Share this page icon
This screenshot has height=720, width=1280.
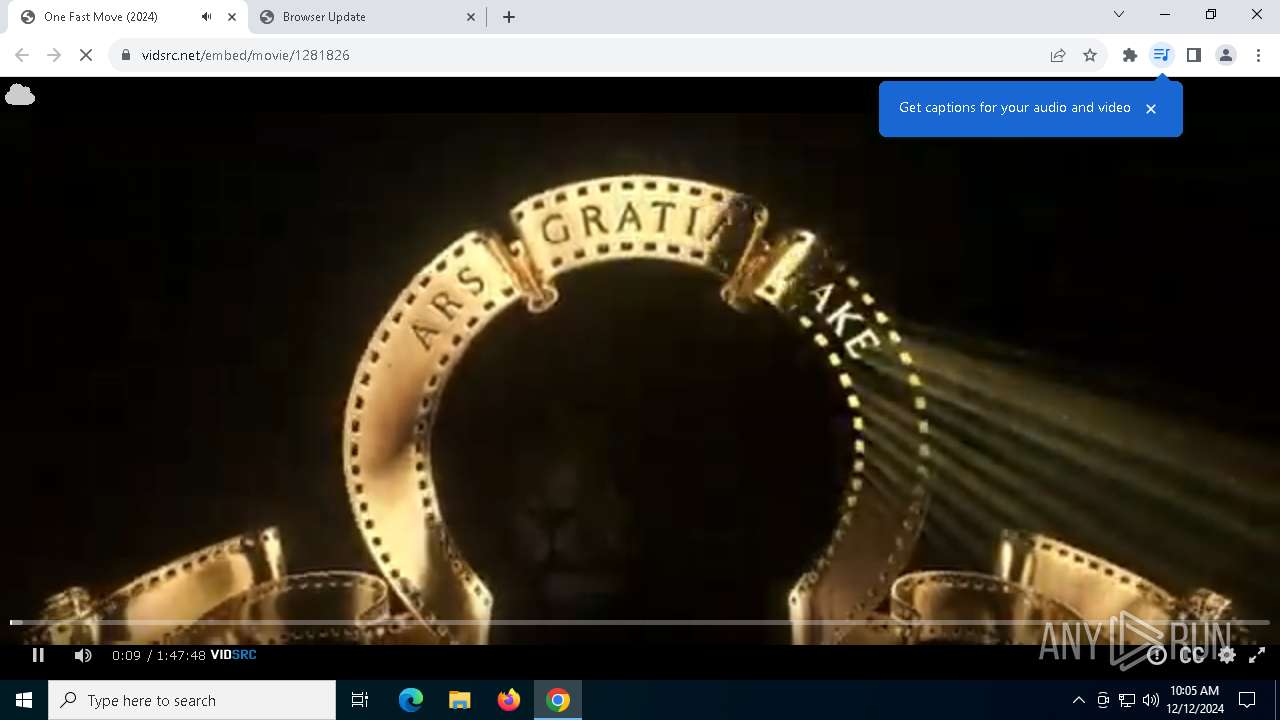pos(1058,55)
